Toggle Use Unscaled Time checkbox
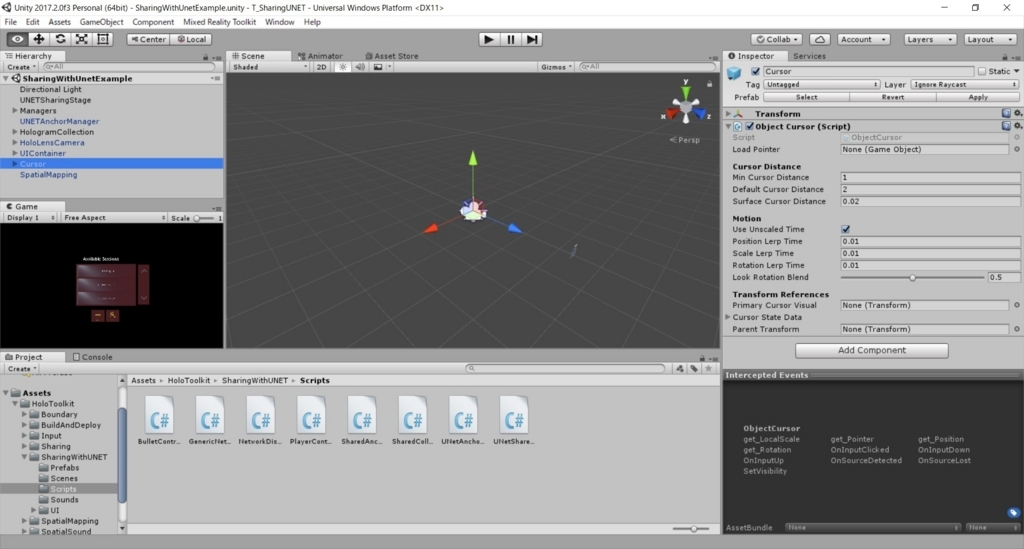Image resolution: width=1024 pixels, height=549 pixels. click(x=846, y=229)
